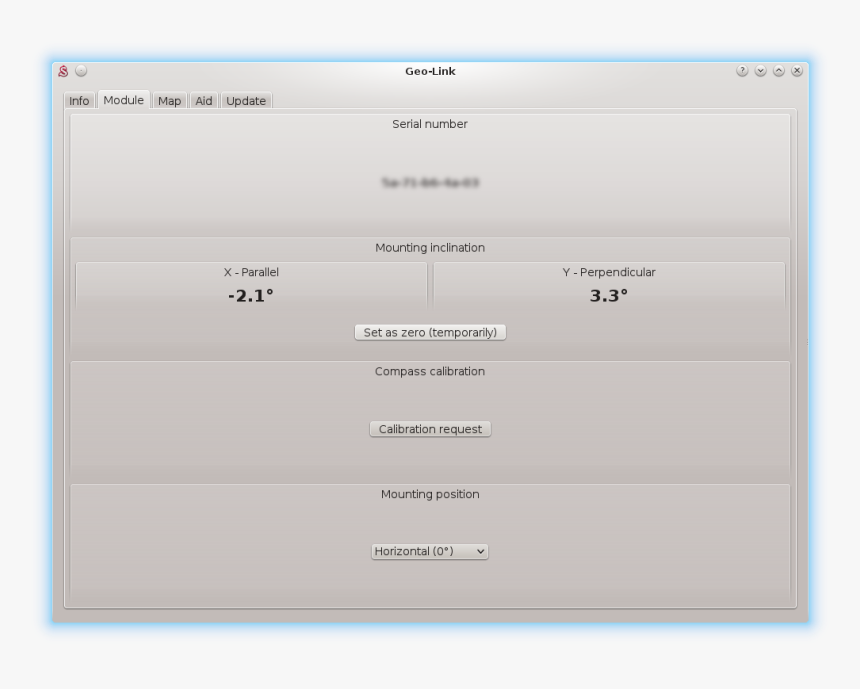Click the Y - Perpendicular label
Image resolution: width=860 pixels, height=689 pixels.
(x=609, y=272)
